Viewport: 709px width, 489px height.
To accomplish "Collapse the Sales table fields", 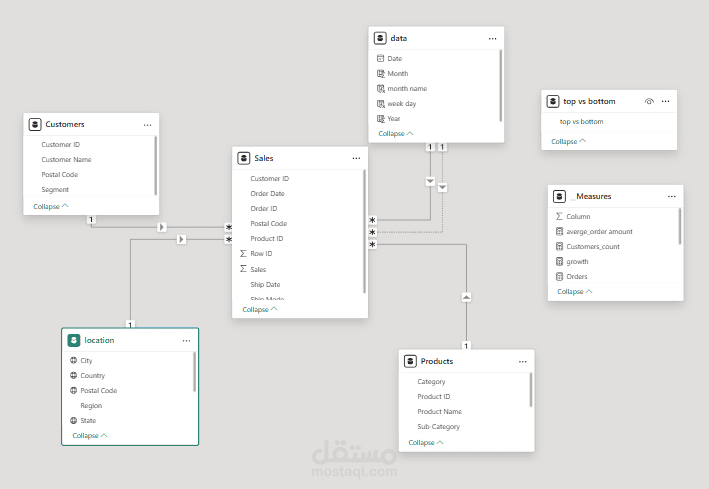I will pyautogui.click(x=260, y=309).
